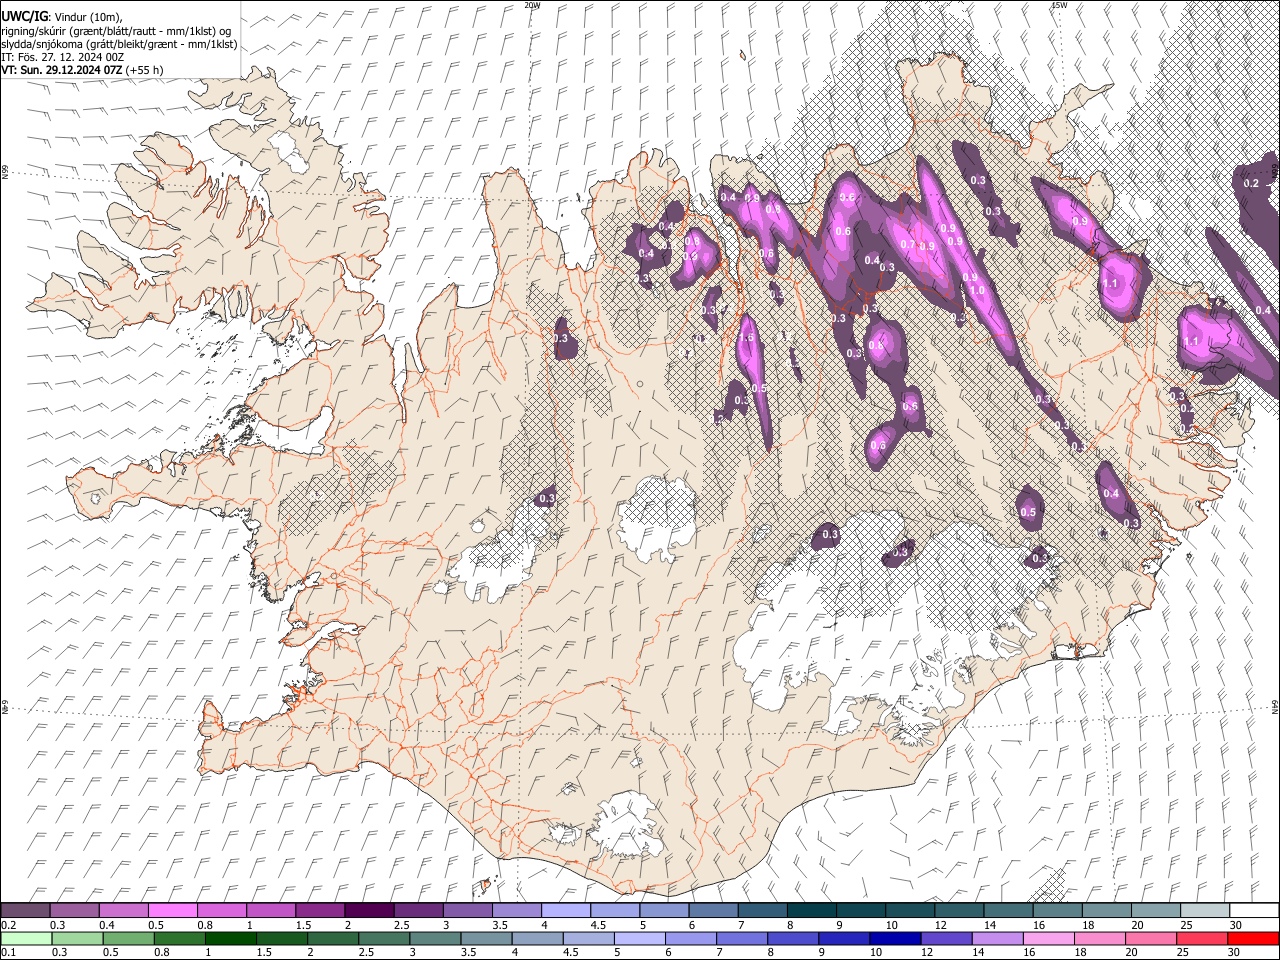This screenshot has height=960, width=1280.
Task: Select the dark purple top swatch between 2 and 2.5
Action: tap(368, 911)
